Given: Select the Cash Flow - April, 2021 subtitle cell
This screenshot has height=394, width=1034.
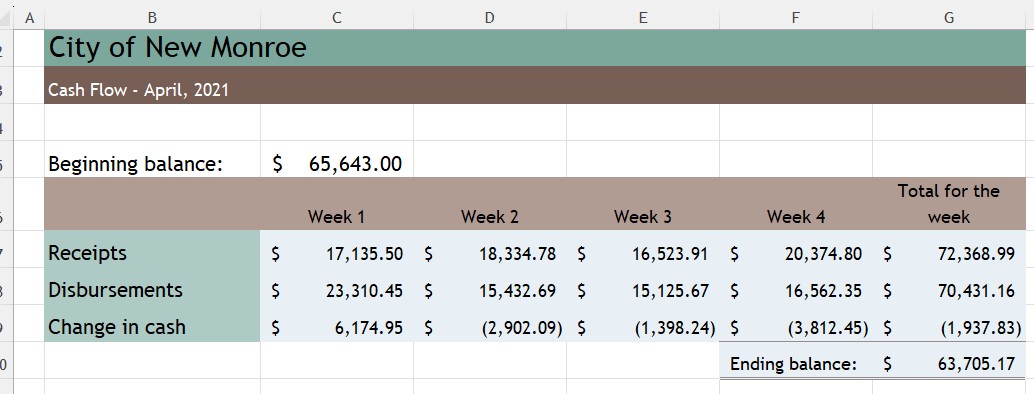Looking at the screenshot, I should (x=535, y=85).
